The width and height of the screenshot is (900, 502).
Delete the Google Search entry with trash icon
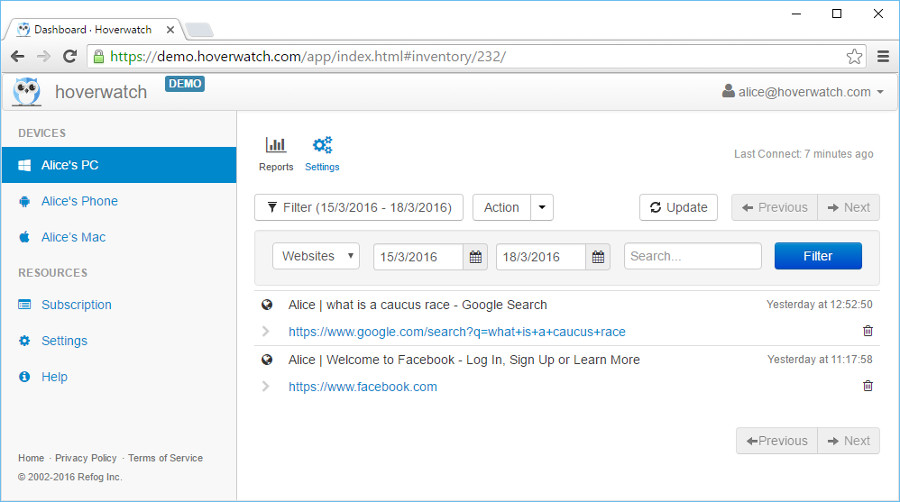[x=867, y=331]
